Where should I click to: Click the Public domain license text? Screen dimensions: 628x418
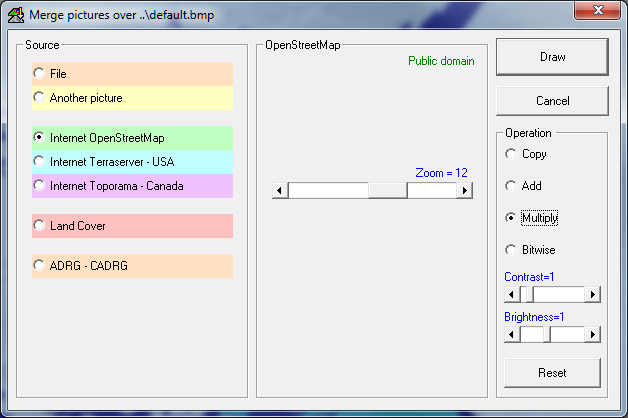(x=441, y=61)
